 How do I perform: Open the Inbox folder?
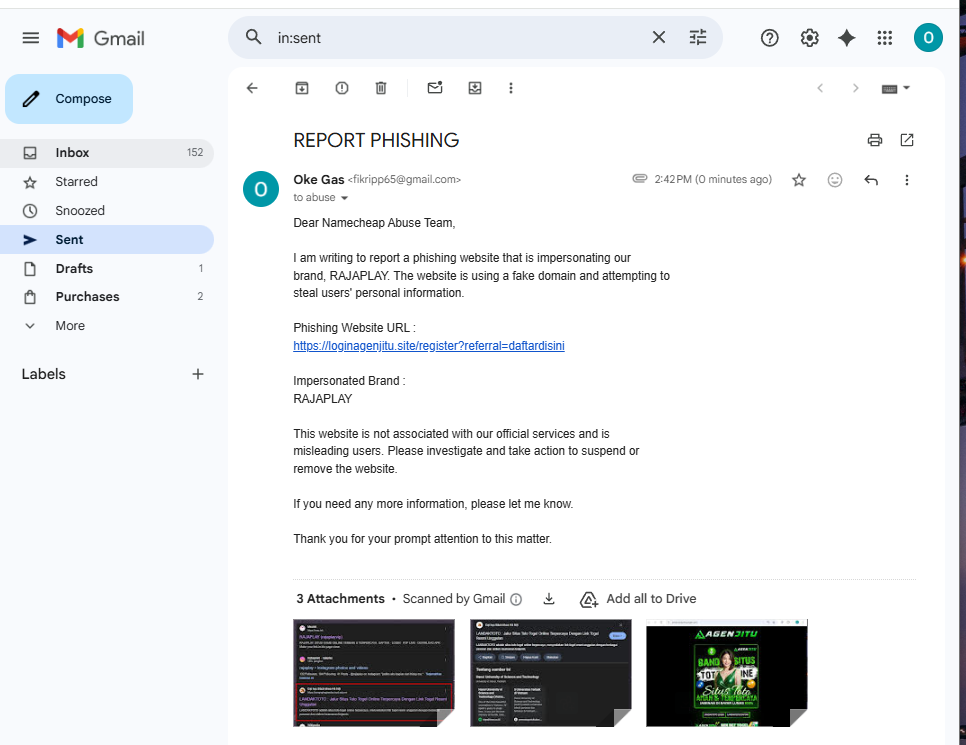pyautogui.click(x=107, y=153)
